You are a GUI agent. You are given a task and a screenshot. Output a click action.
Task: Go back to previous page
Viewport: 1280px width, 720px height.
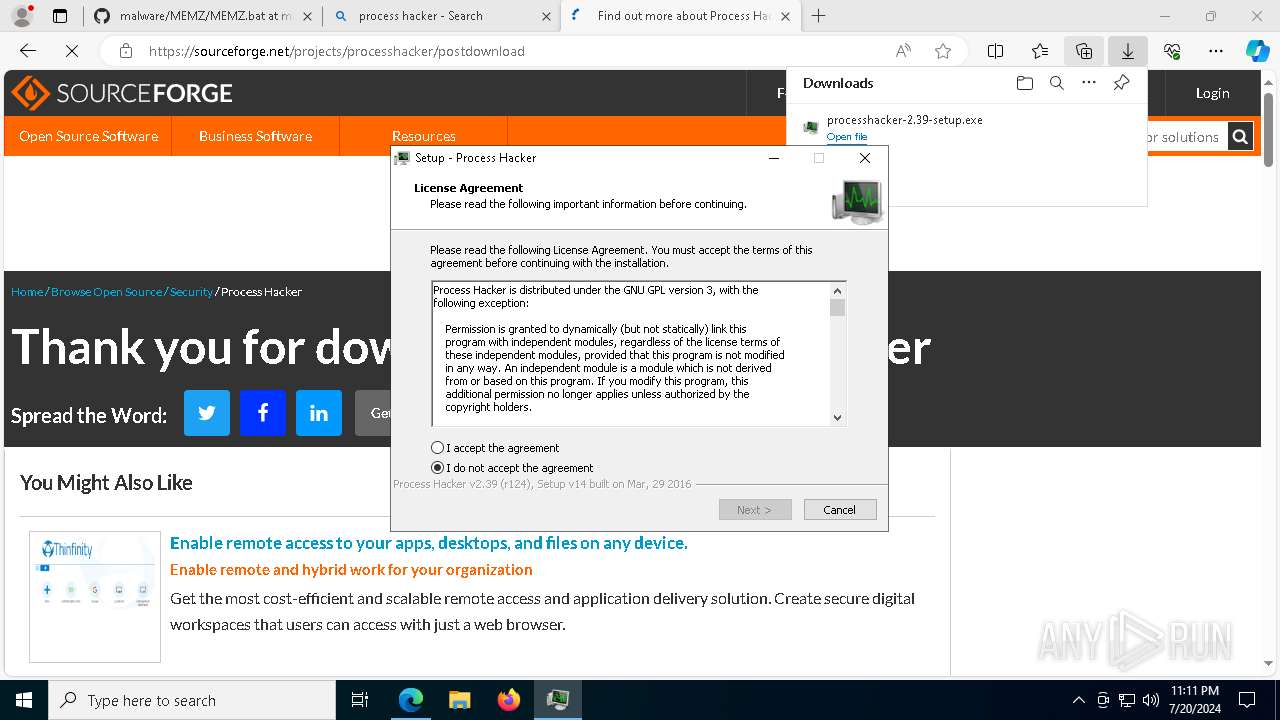pos(28,51)
